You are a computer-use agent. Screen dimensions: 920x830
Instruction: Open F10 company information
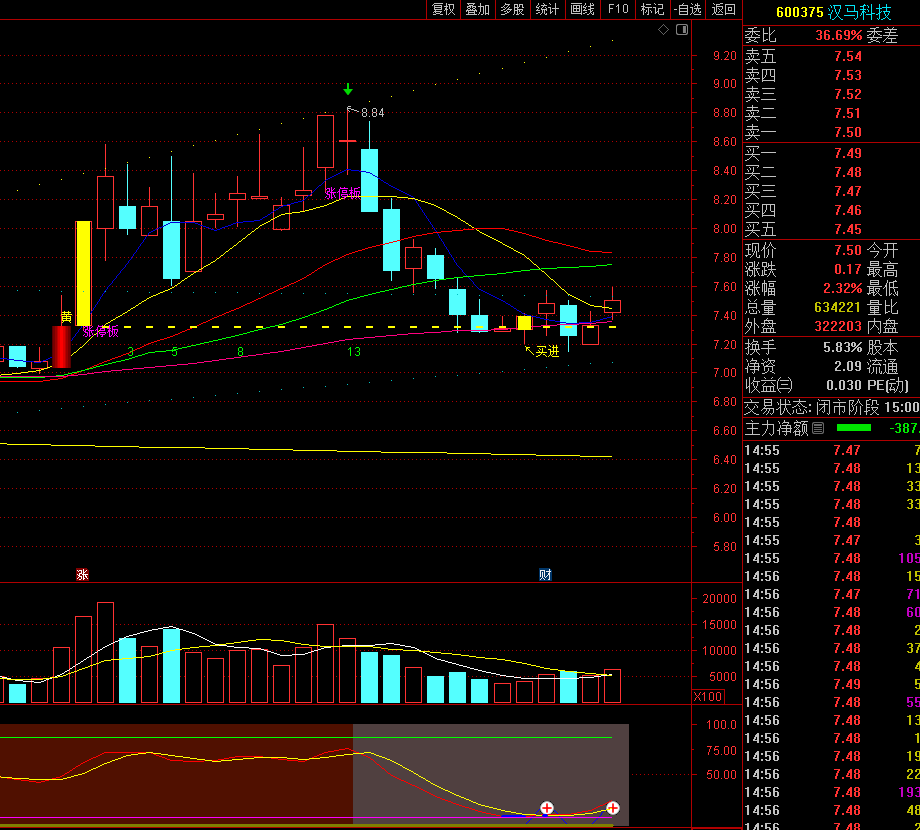[618, 9]
